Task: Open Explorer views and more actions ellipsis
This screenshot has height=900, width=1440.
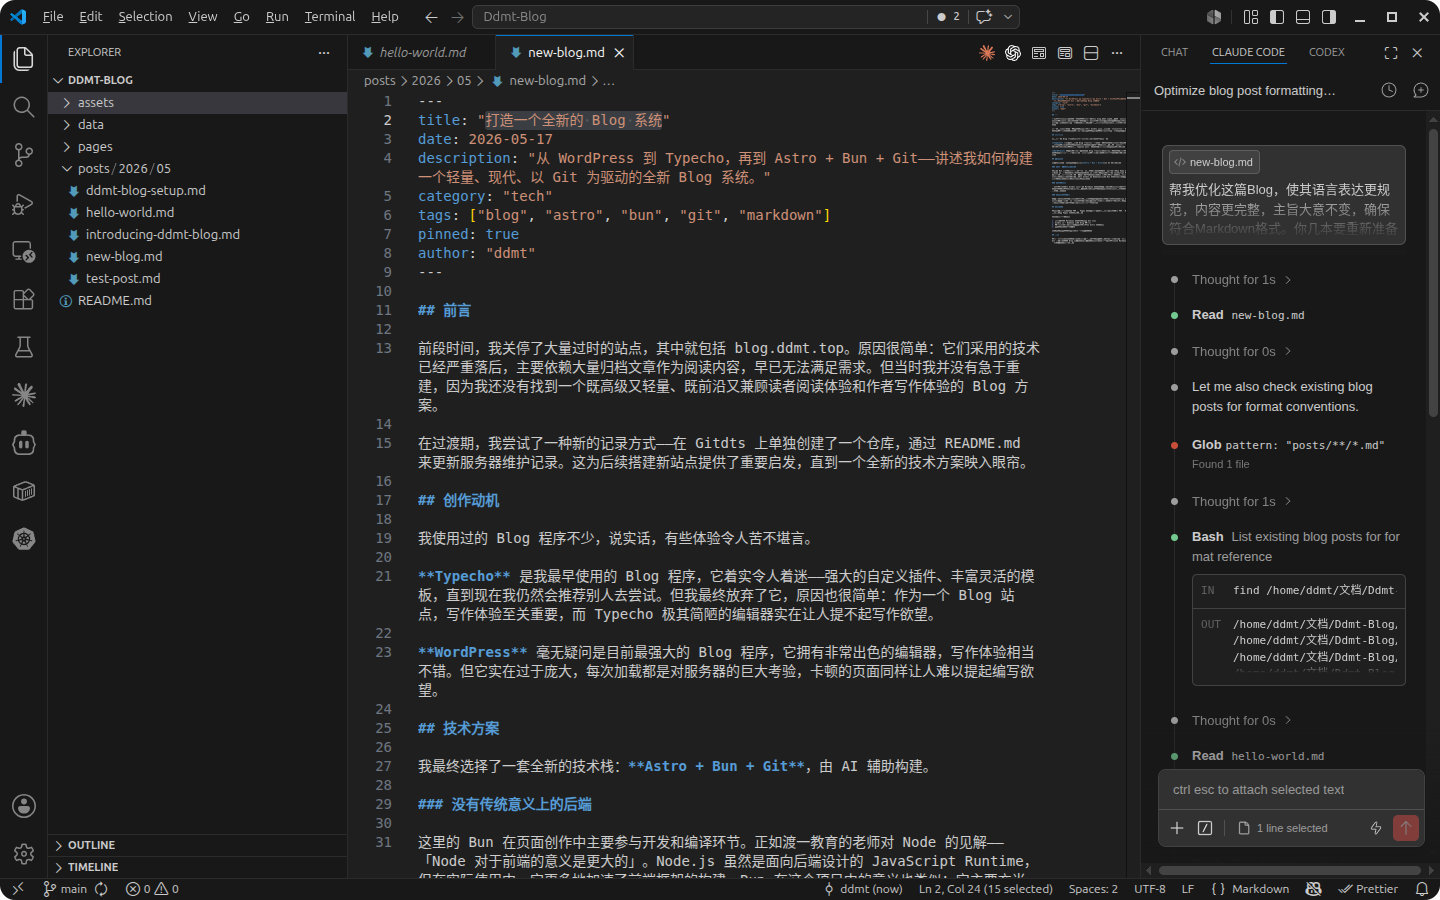Action: [x=324, y=52]
